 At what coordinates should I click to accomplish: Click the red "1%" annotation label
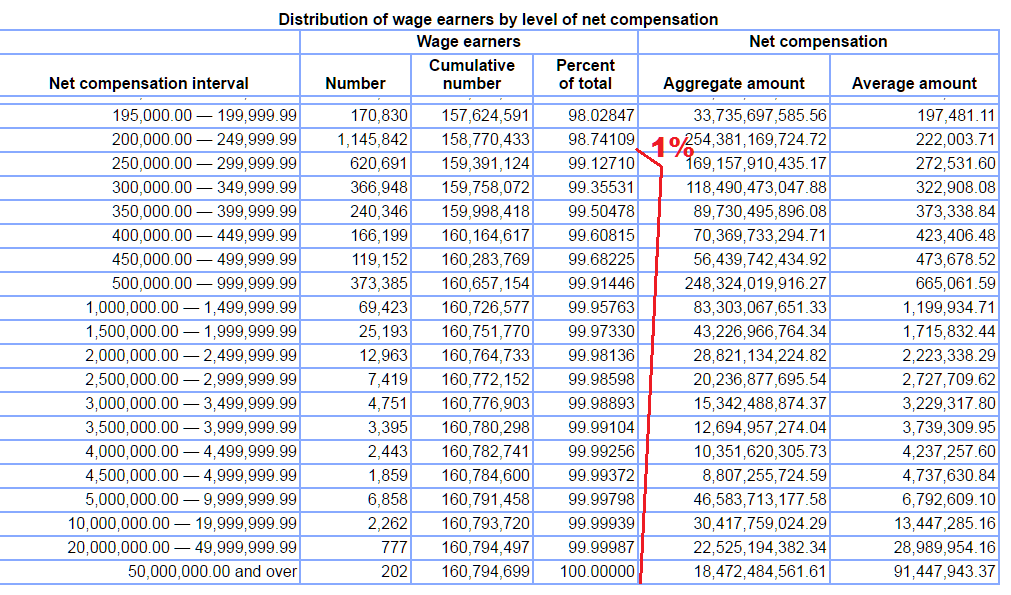click(673, 148)
